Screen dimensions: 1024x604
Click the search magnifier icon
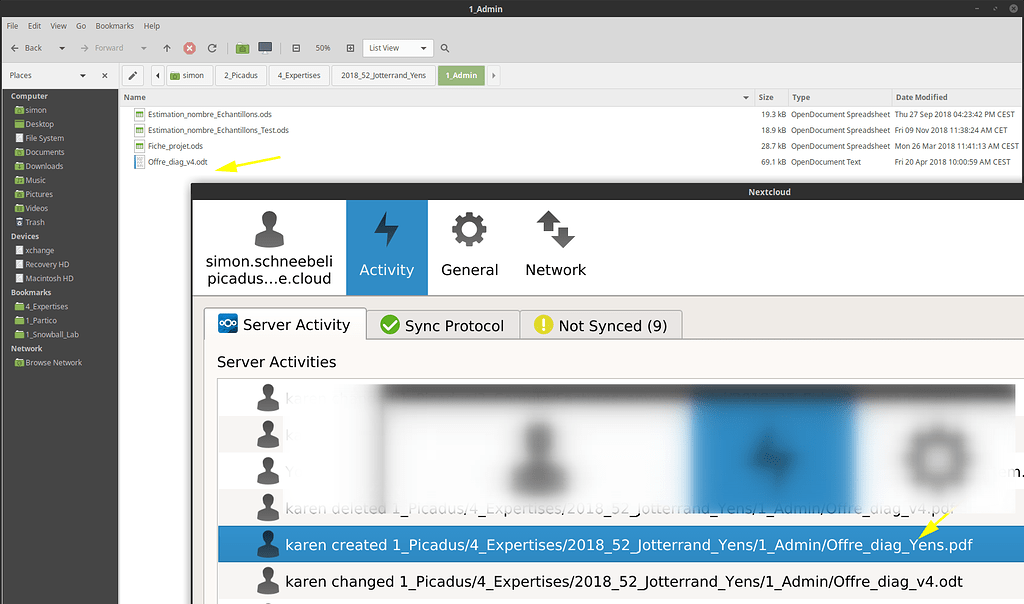(445, 48)
